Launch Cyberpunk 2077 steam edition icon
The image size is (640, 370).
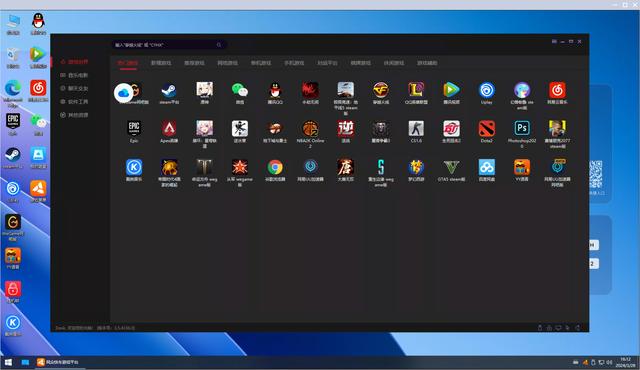[558, 129]
